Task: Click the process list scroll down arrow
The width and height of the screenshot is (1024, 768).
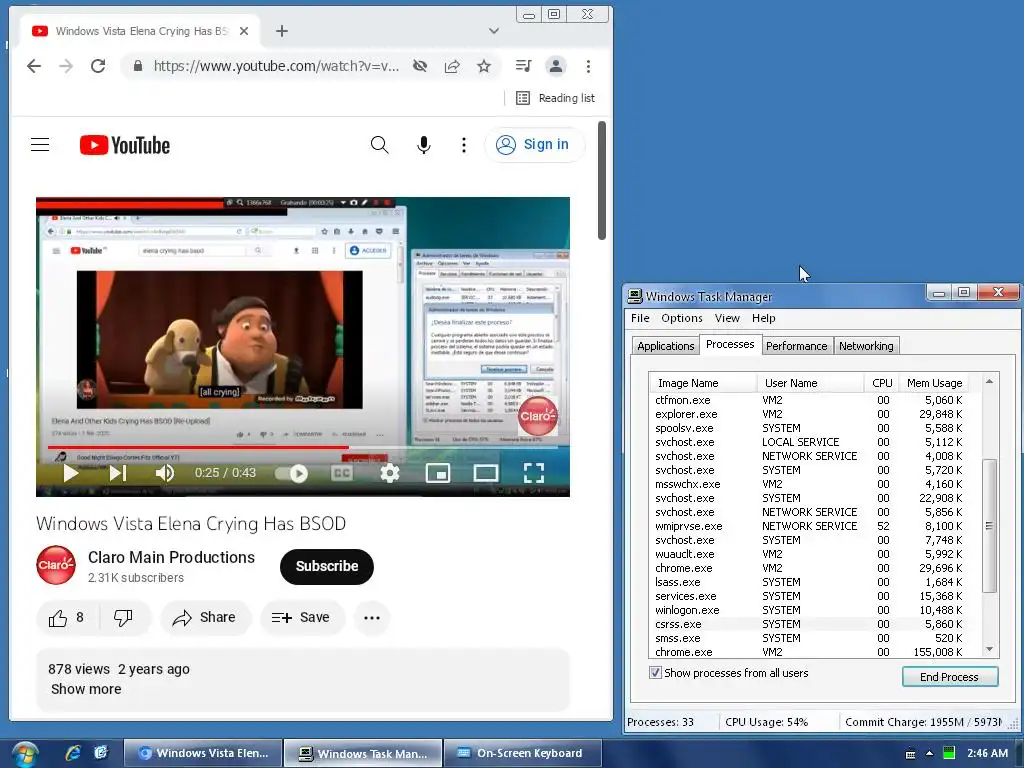Action: (x=989, y=649)
